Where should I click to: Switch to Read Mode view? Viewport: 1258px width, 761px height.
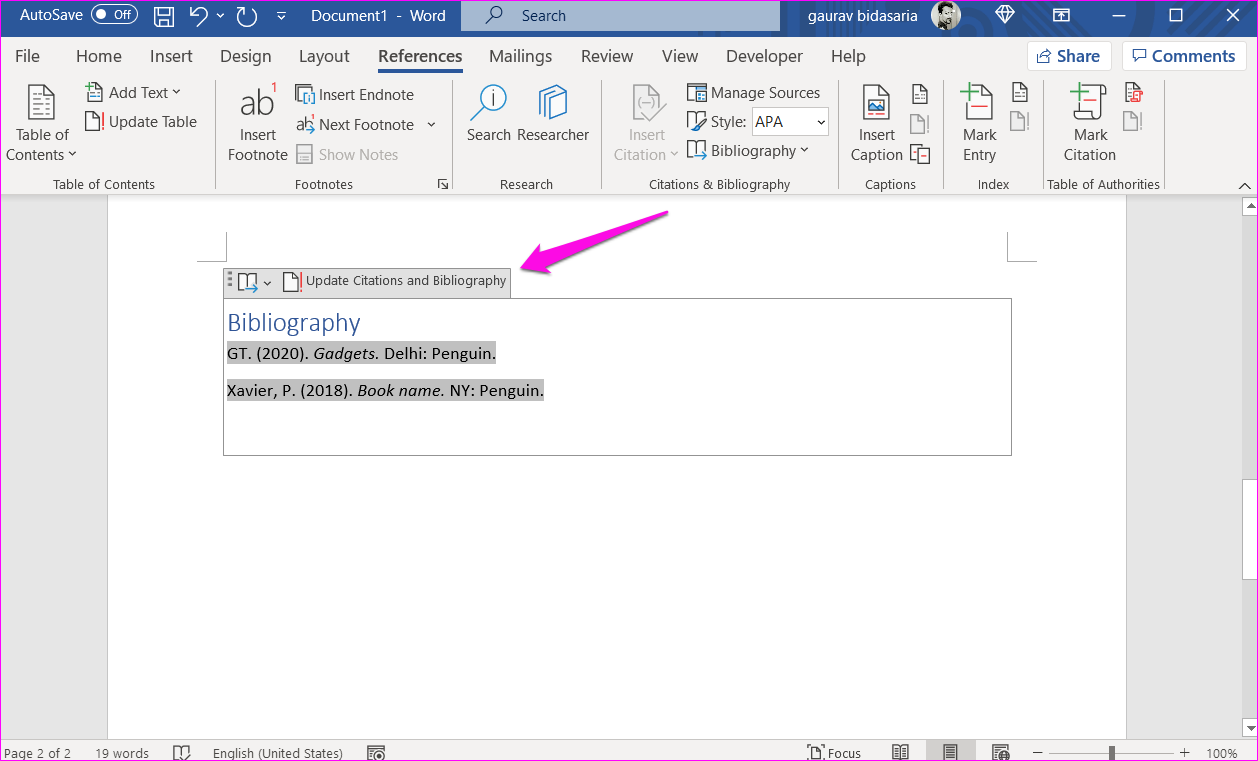coord(900,752)
